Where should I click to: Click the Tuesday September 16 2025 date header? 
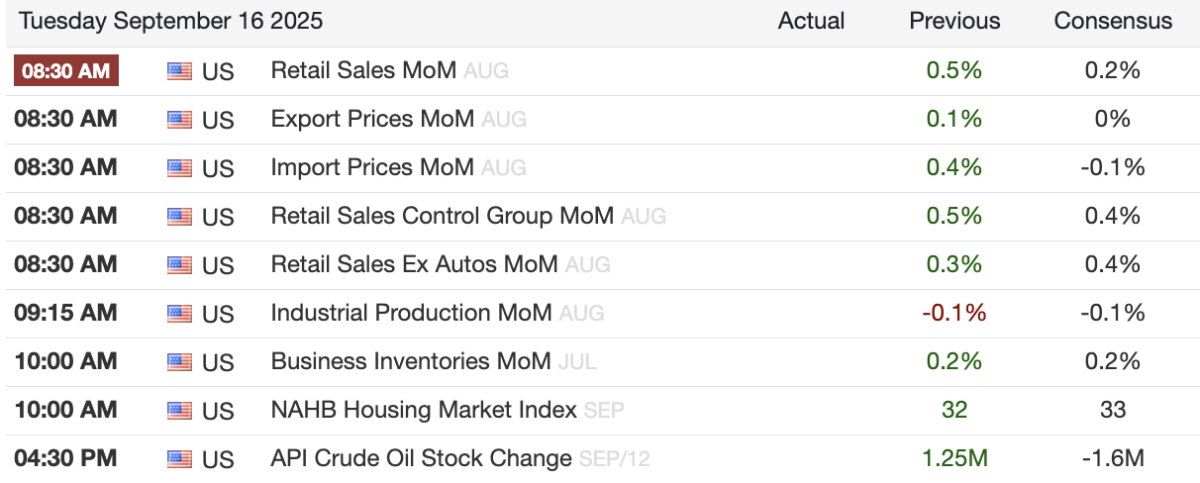(168, 21)
